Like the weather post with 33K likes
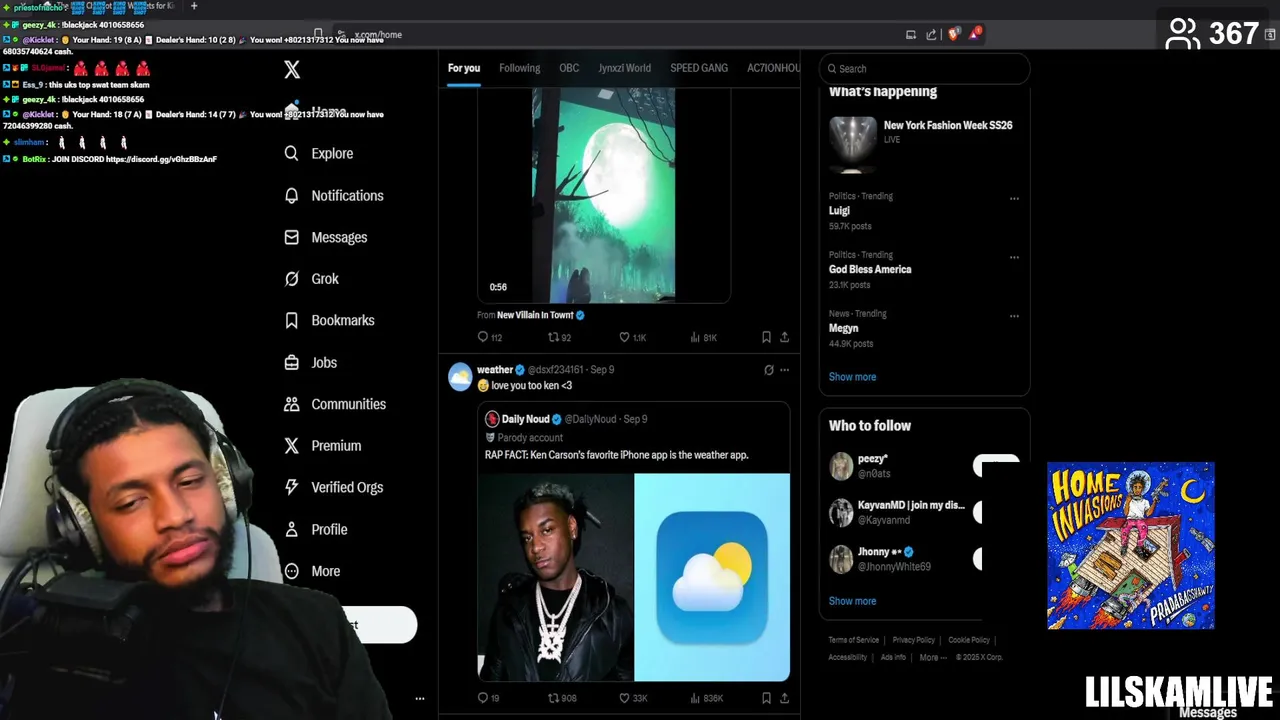 pyautogui.click(x=633, y=698)
